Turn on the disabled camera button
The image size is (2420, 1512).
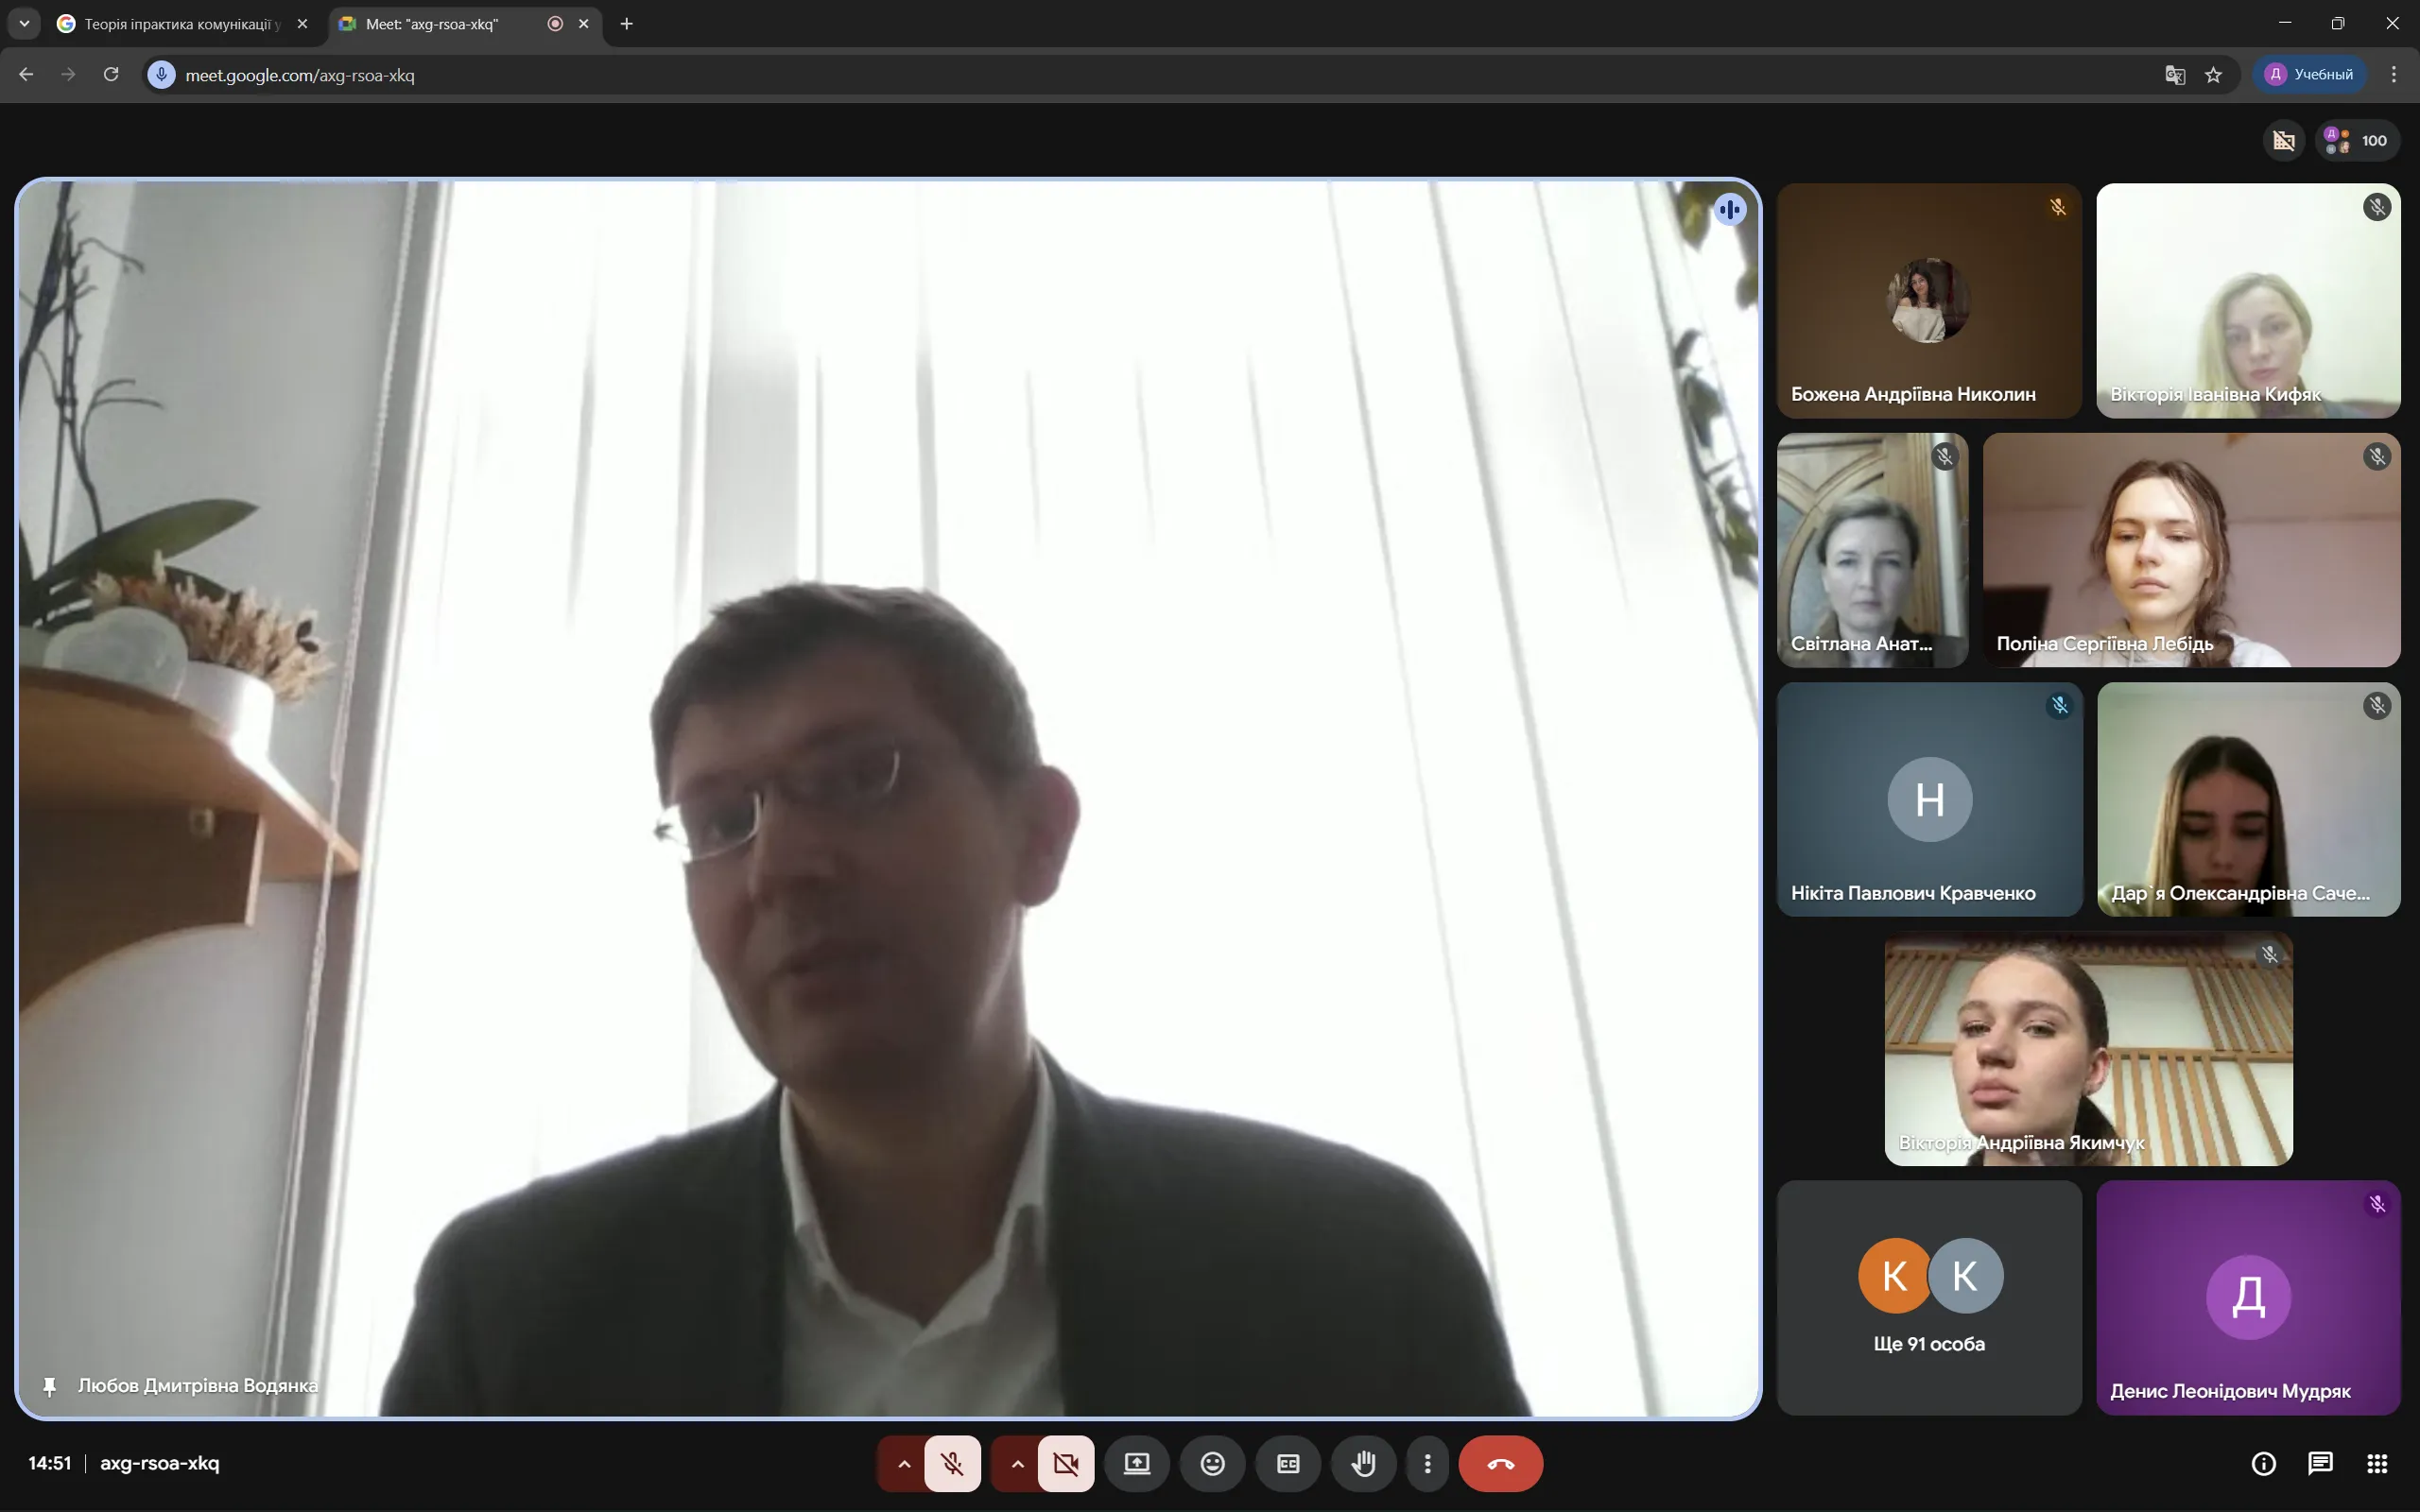pos(1066,1464)
